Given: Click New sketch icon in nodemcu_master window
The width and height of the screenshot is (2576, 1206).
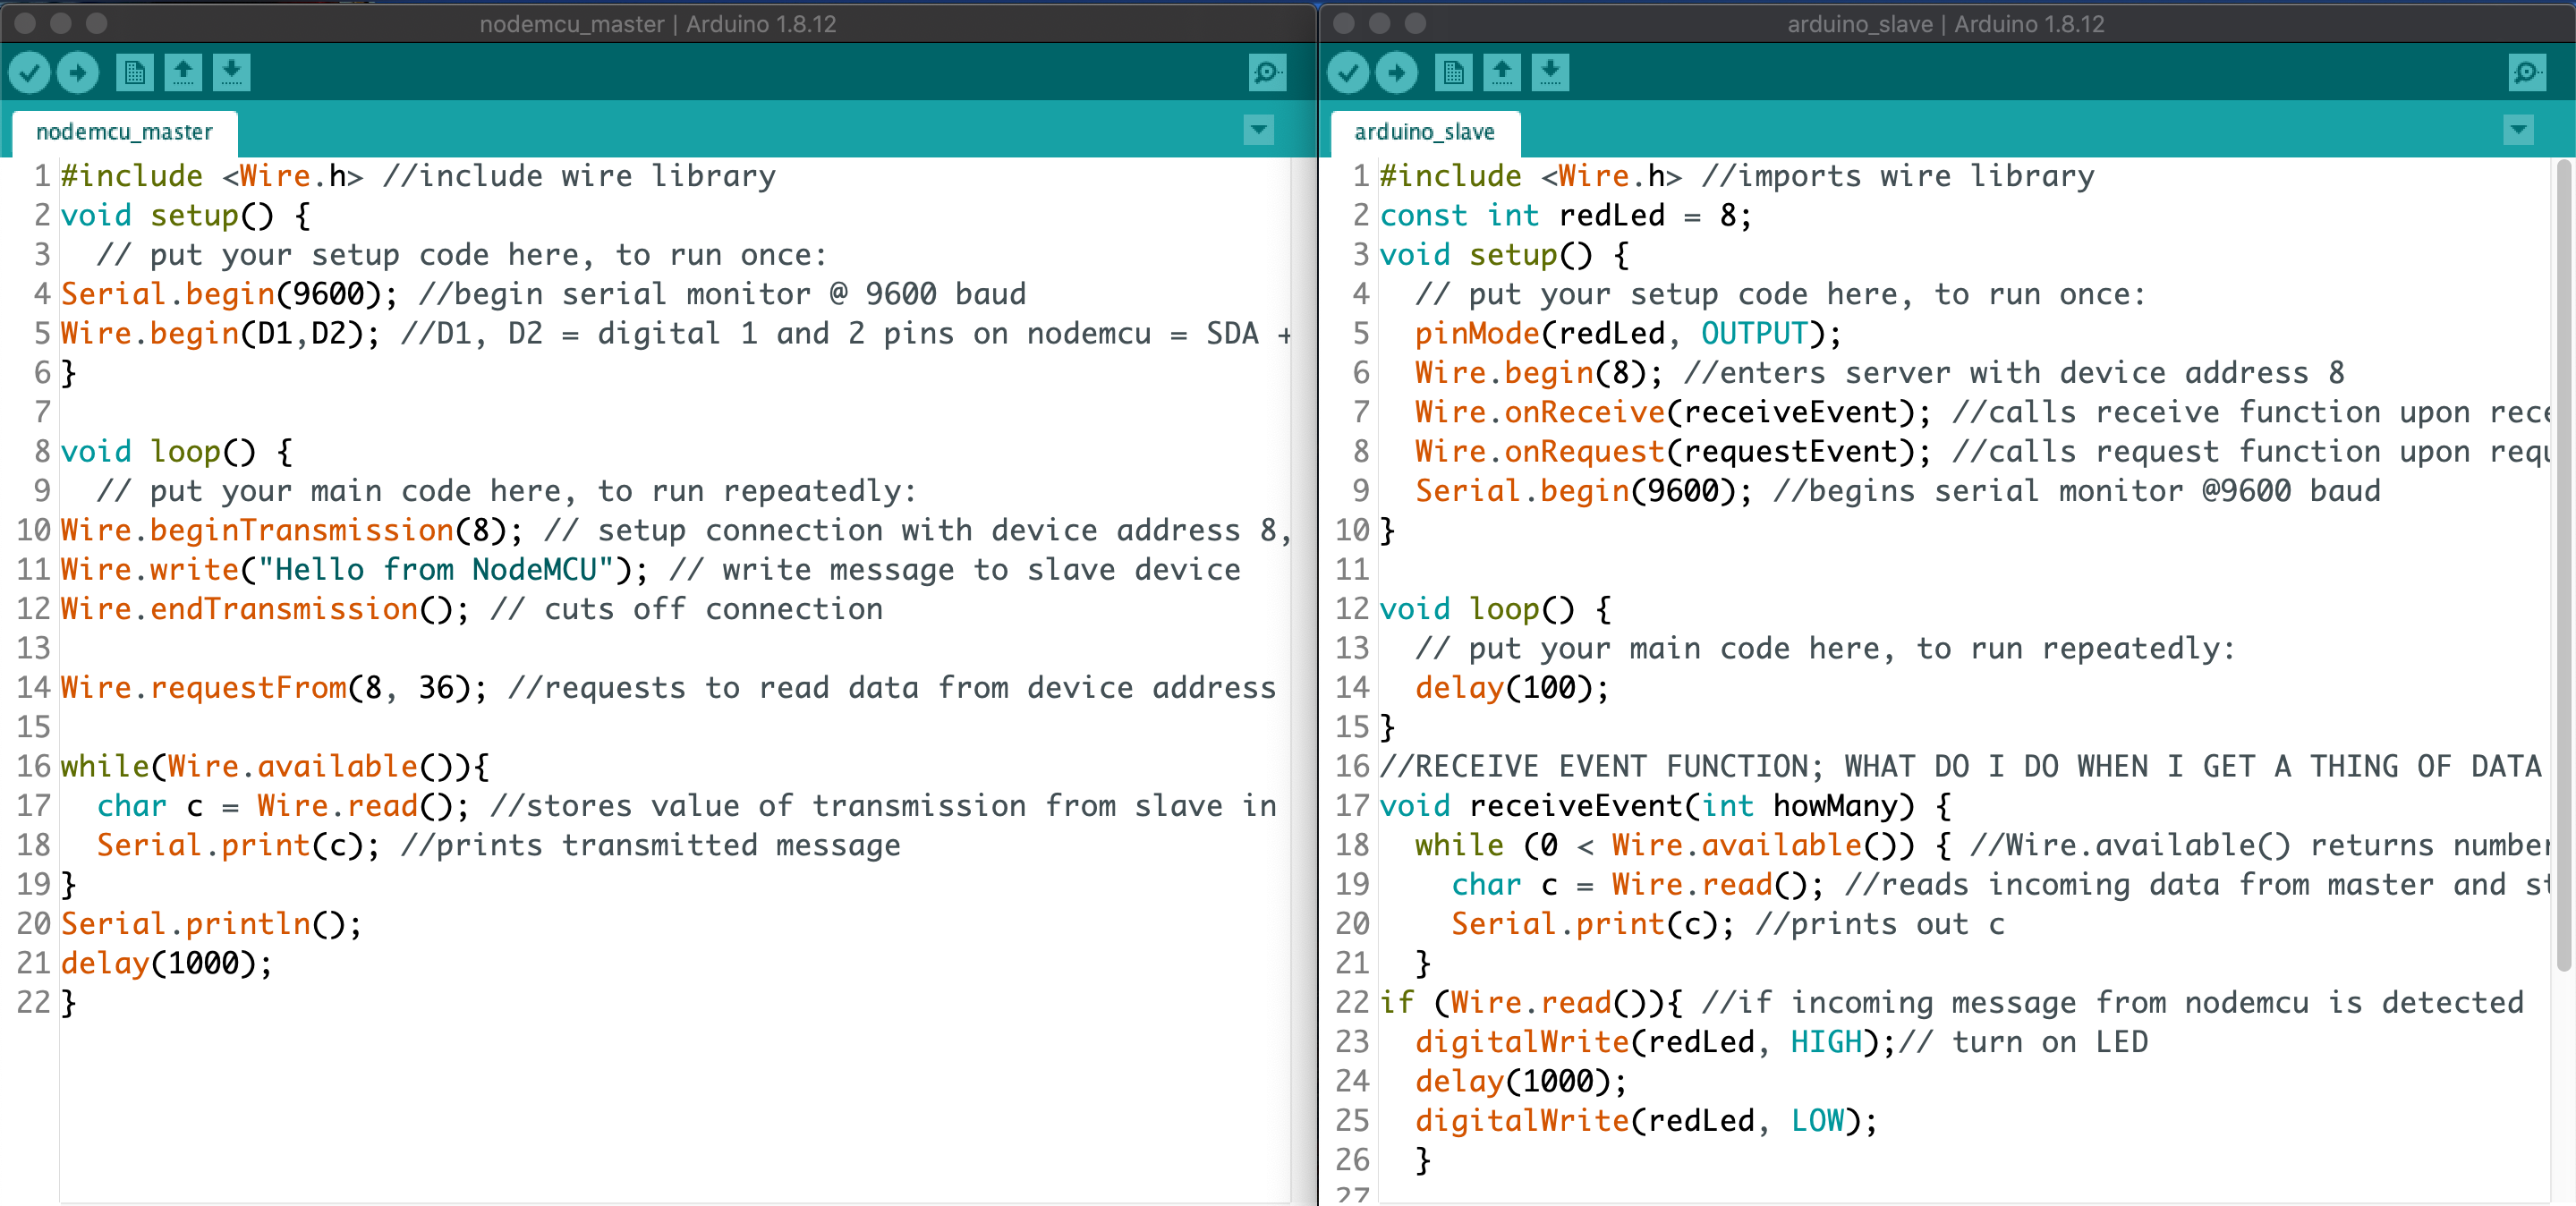Looking at the screenshot, I should click(x=134, y=72).
